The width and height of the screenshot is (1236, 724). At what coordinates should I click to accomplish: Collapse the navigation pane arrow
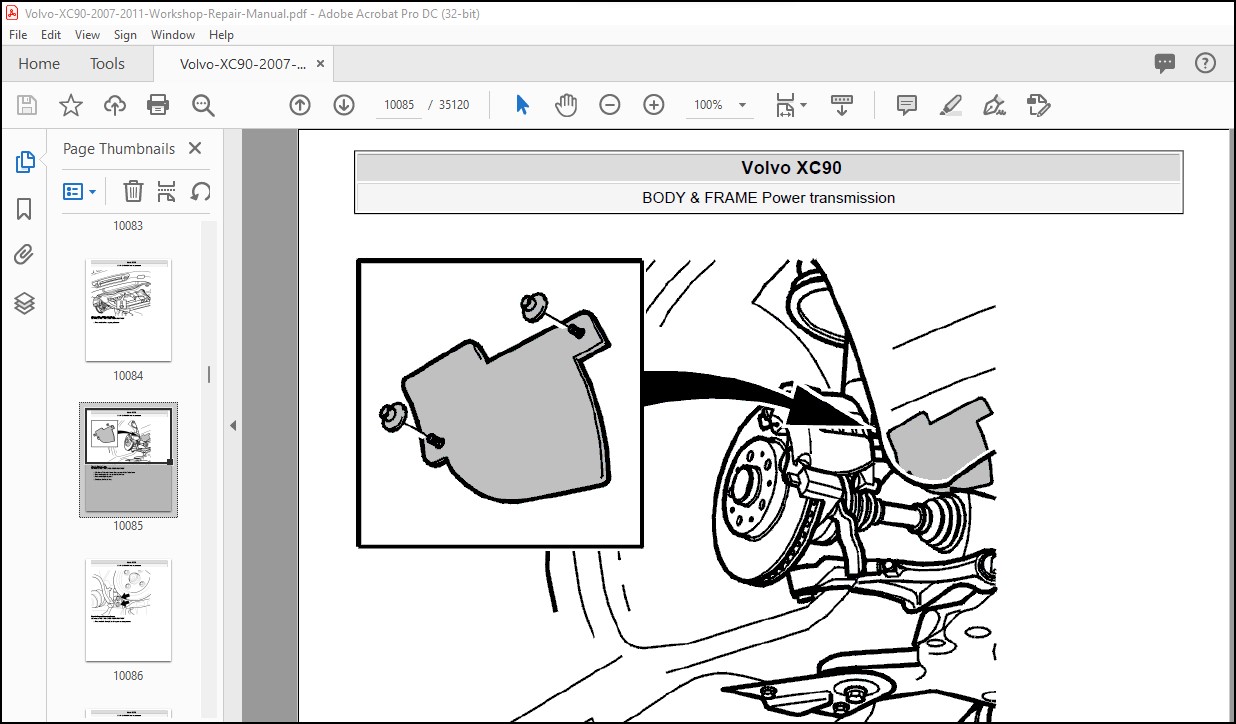click(x=232, y=425)
